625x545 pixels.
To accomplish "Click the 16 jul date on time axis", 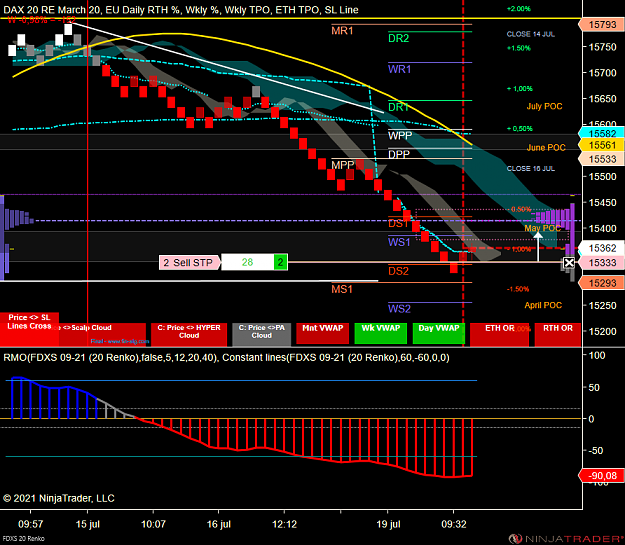I will 218,524.
